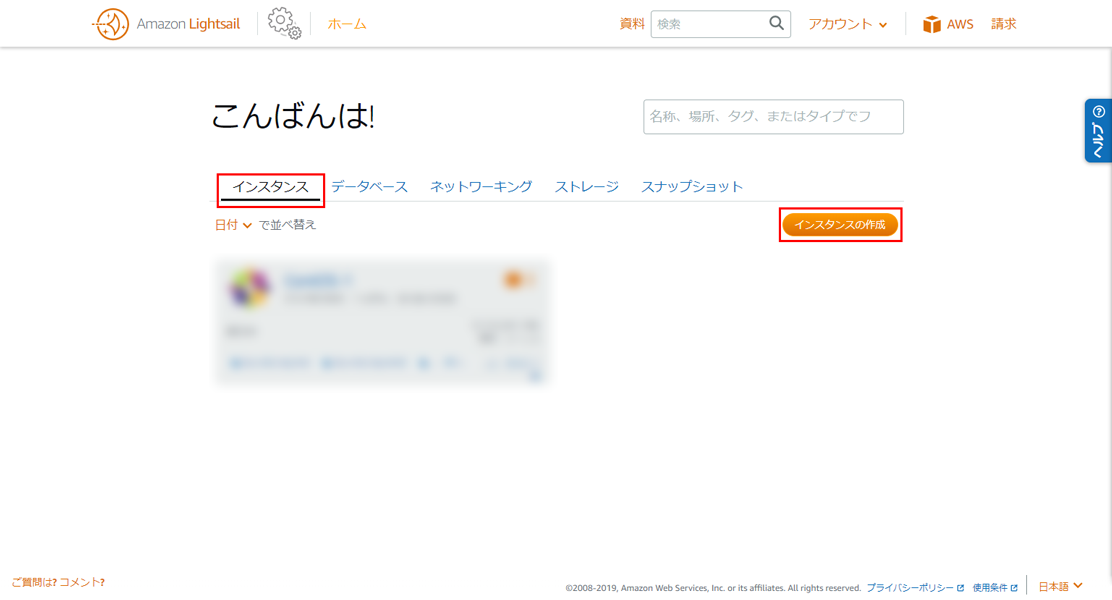Switch to the ストレージ tab

pyautogui.click(x=586, y=187)
